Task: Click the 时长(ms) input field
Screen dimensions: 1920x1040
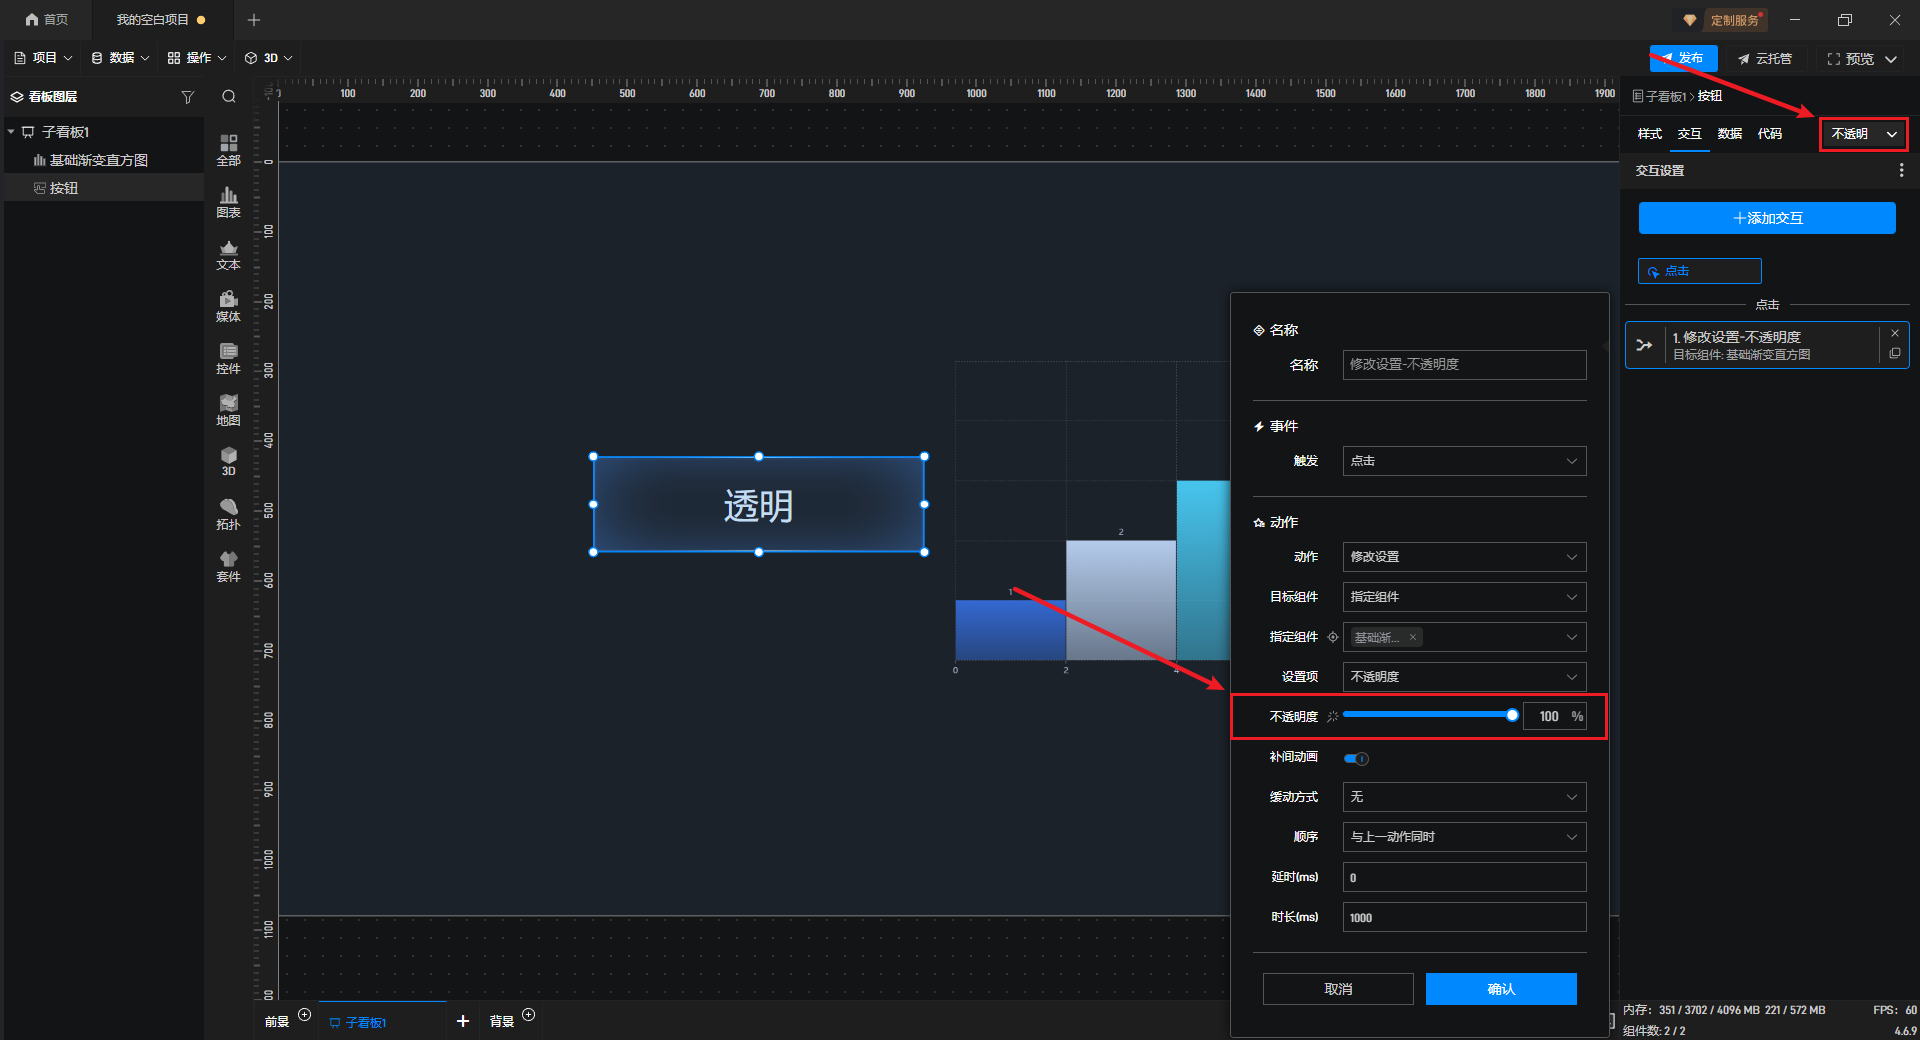Action: click(x=1463, y=917)
